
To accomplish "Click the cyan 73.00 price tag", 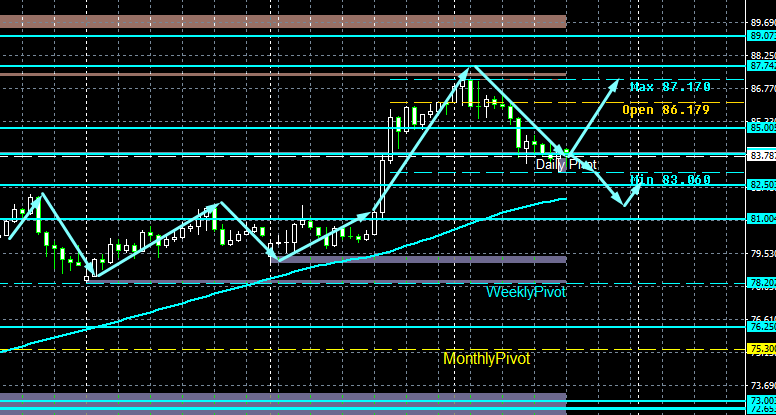I will 761,400.
